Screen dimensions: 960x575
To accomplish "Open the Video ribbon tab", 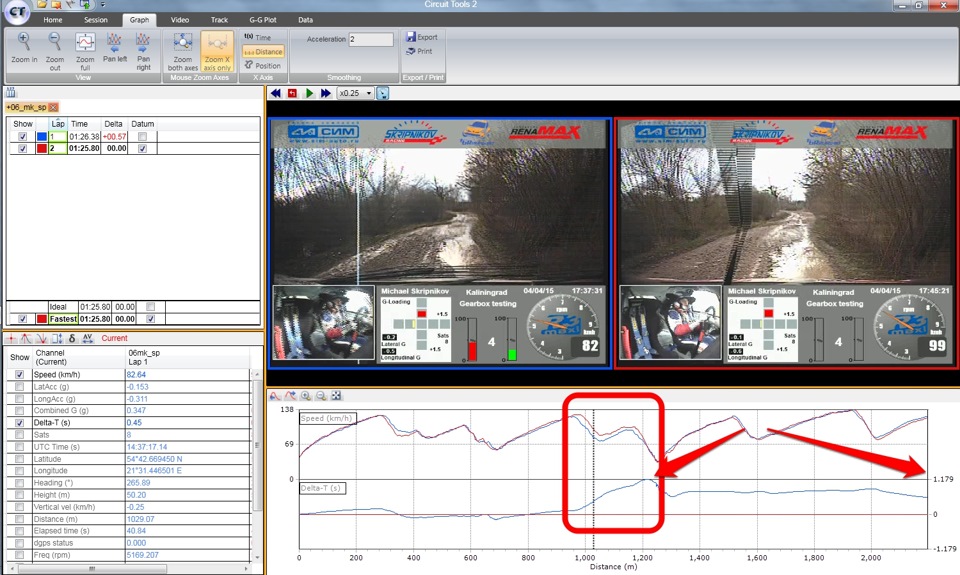I will click(x=179, y=20).
